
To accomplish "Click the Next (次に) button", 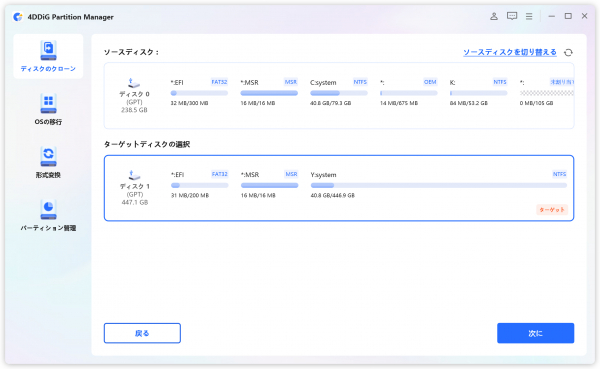I will [x=535, y=333].
